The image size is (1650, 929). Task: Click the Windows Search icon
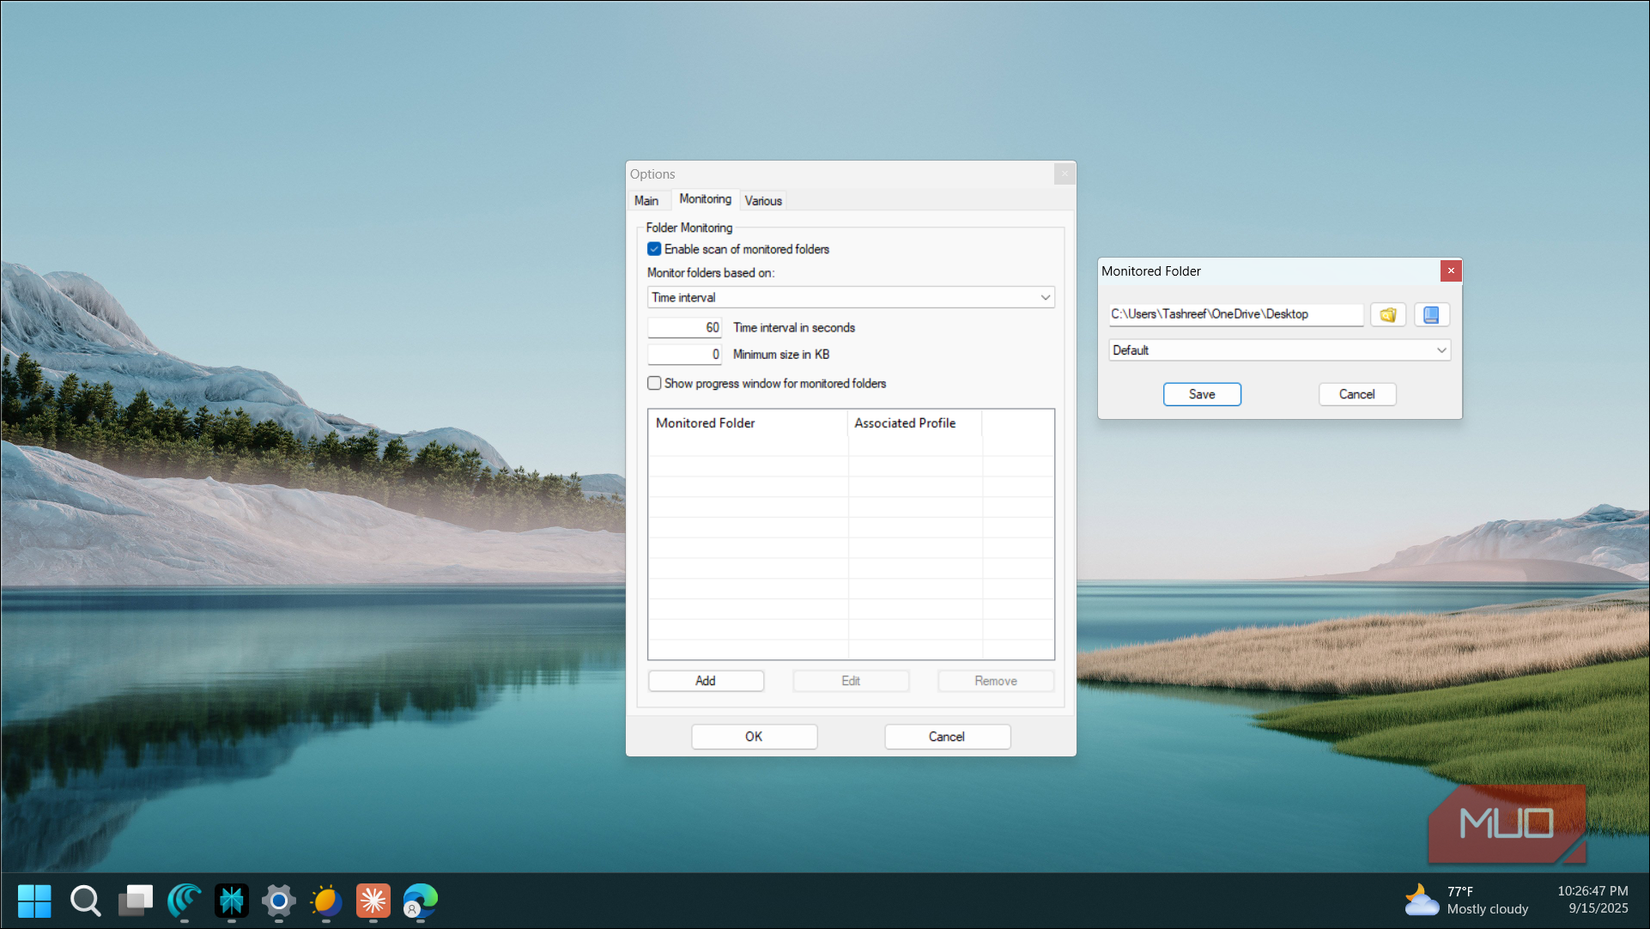pyautogui.click(x=85, y=901)
